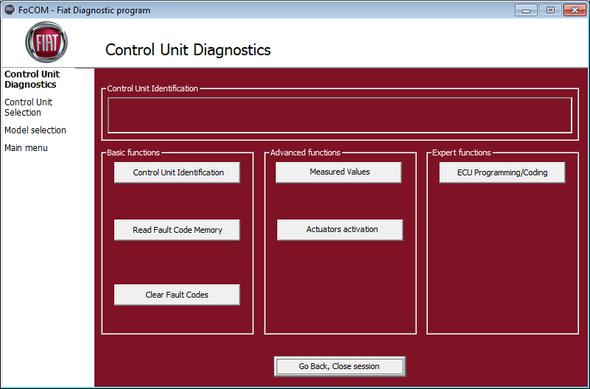Click the empty Control Unit Identification field

click(340, 115)
